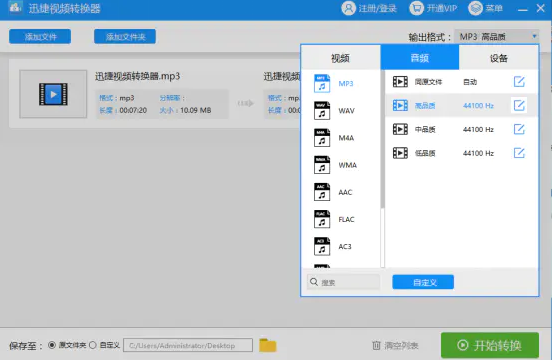Open the yellow output folder icon
This screenshot has width=552, height=362.
(268, 345)
